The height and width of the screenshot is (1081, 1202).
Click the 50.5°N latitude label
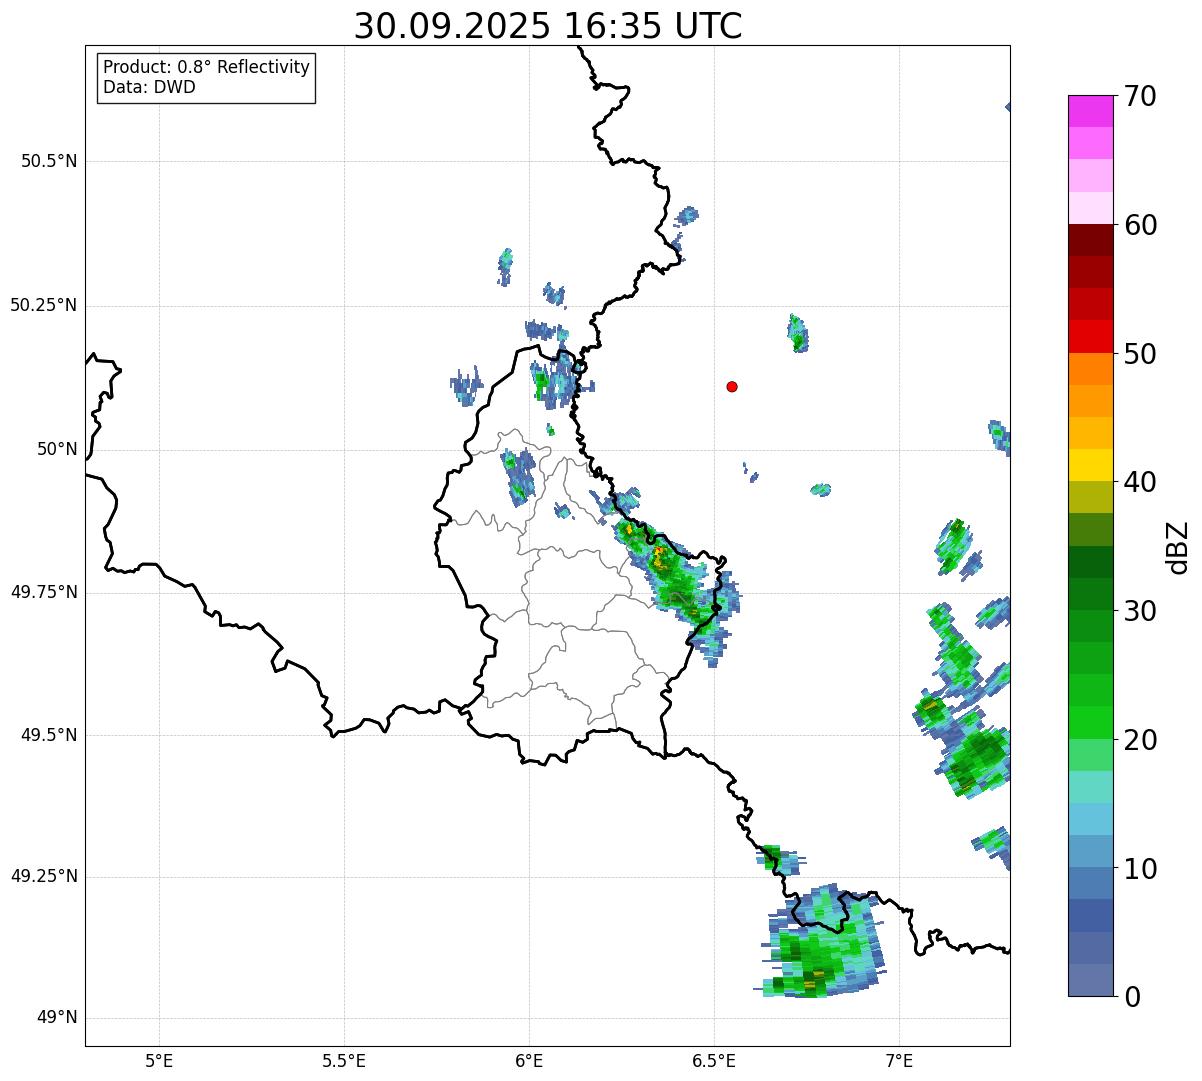[x=48, y=162]
